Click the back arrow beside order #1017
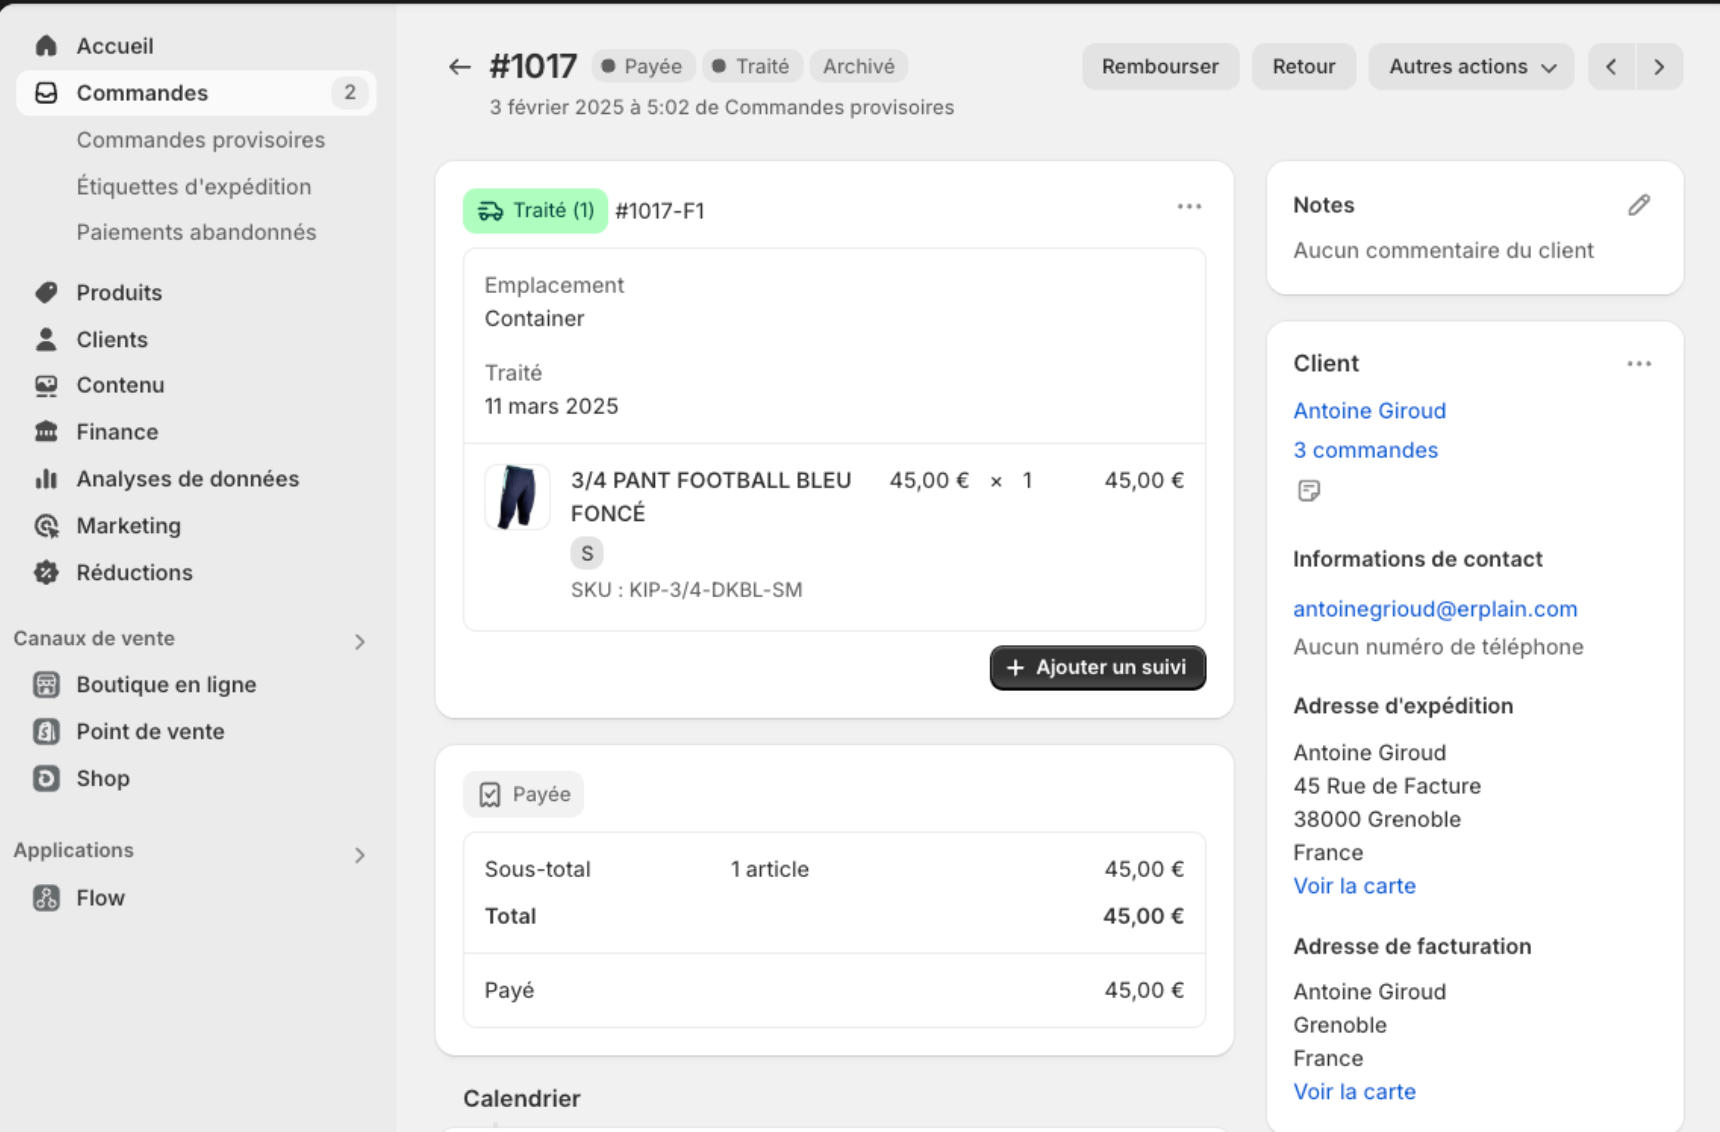Image resolution: width=1720 pixels, height=1132 pixels. coord(459,67)
